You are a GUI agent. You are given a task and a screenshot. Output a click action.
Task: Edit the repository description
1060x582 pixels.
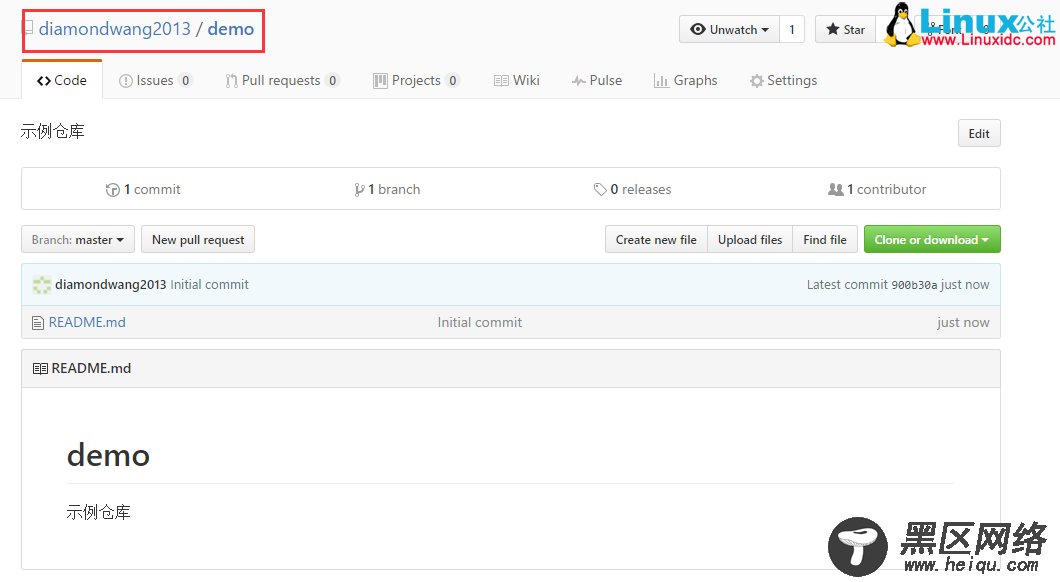click(x=979, y=133)
